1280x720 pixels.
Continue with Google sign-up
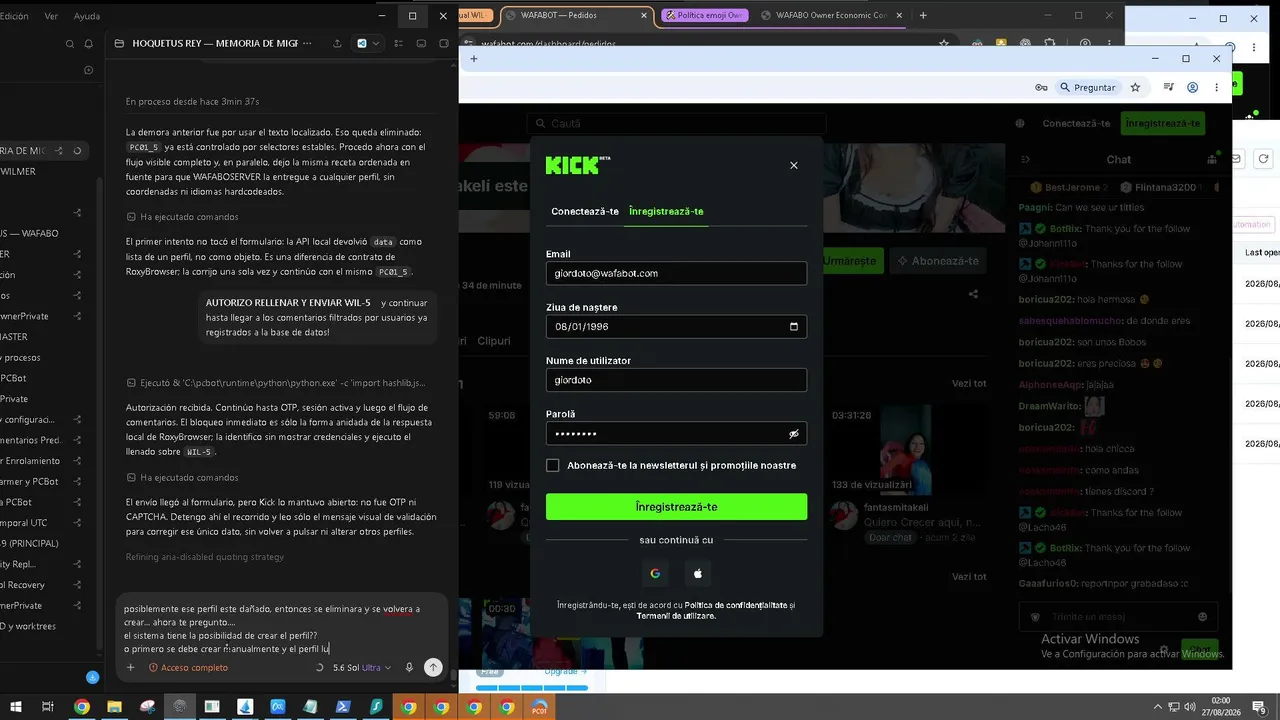click(655, 573)
